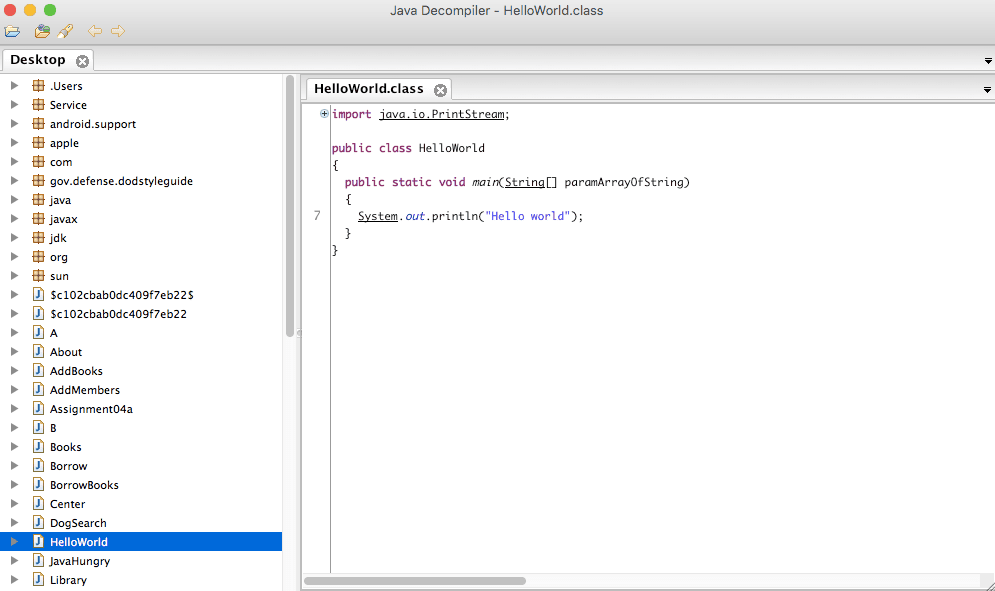Select Assignment04a in the tree
The image size is (995, 591).
coord(91,409)
